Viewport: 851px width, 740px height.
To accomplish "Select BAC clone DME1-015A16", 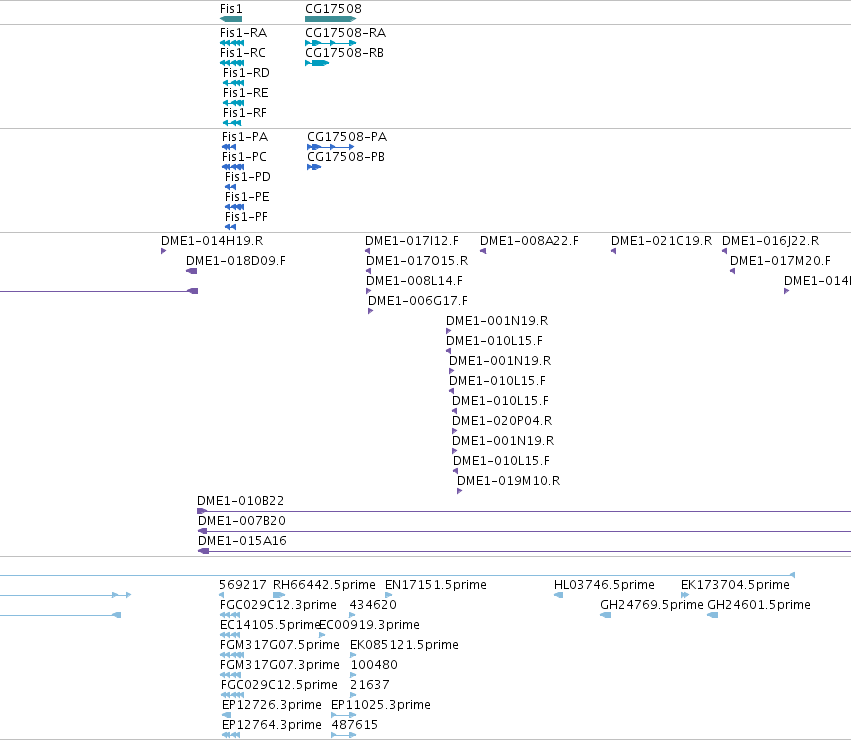I will 242,541.
